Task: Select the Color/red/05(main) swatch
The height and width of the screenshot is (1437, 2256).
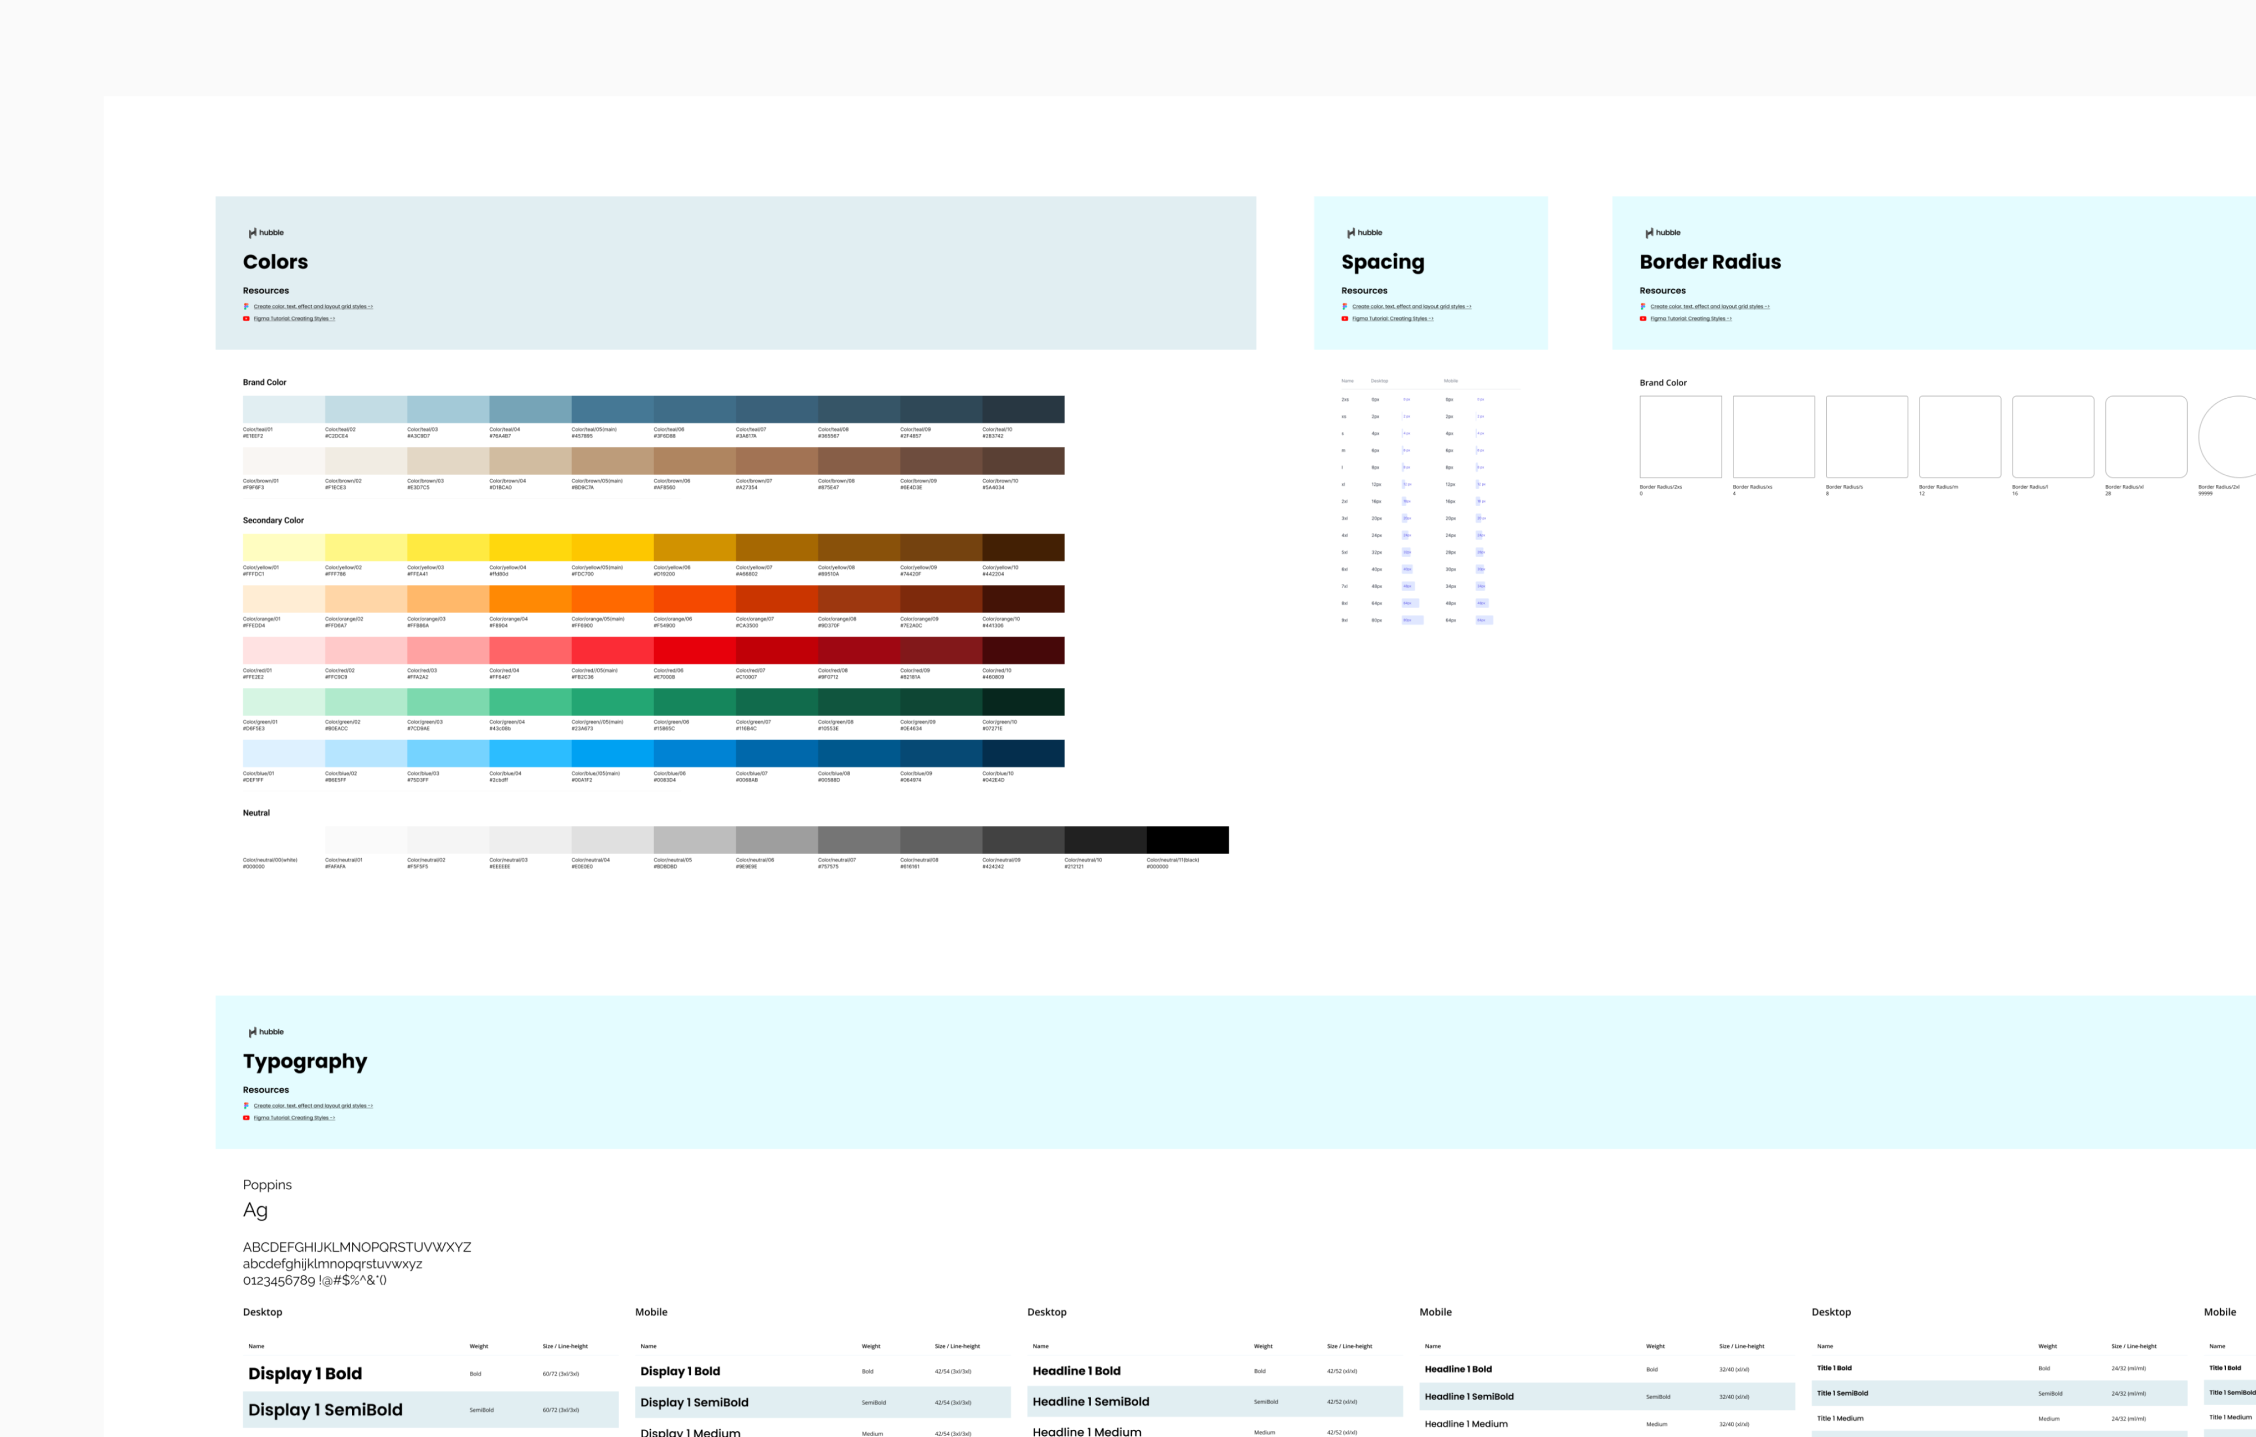Action: coord(612,651)
